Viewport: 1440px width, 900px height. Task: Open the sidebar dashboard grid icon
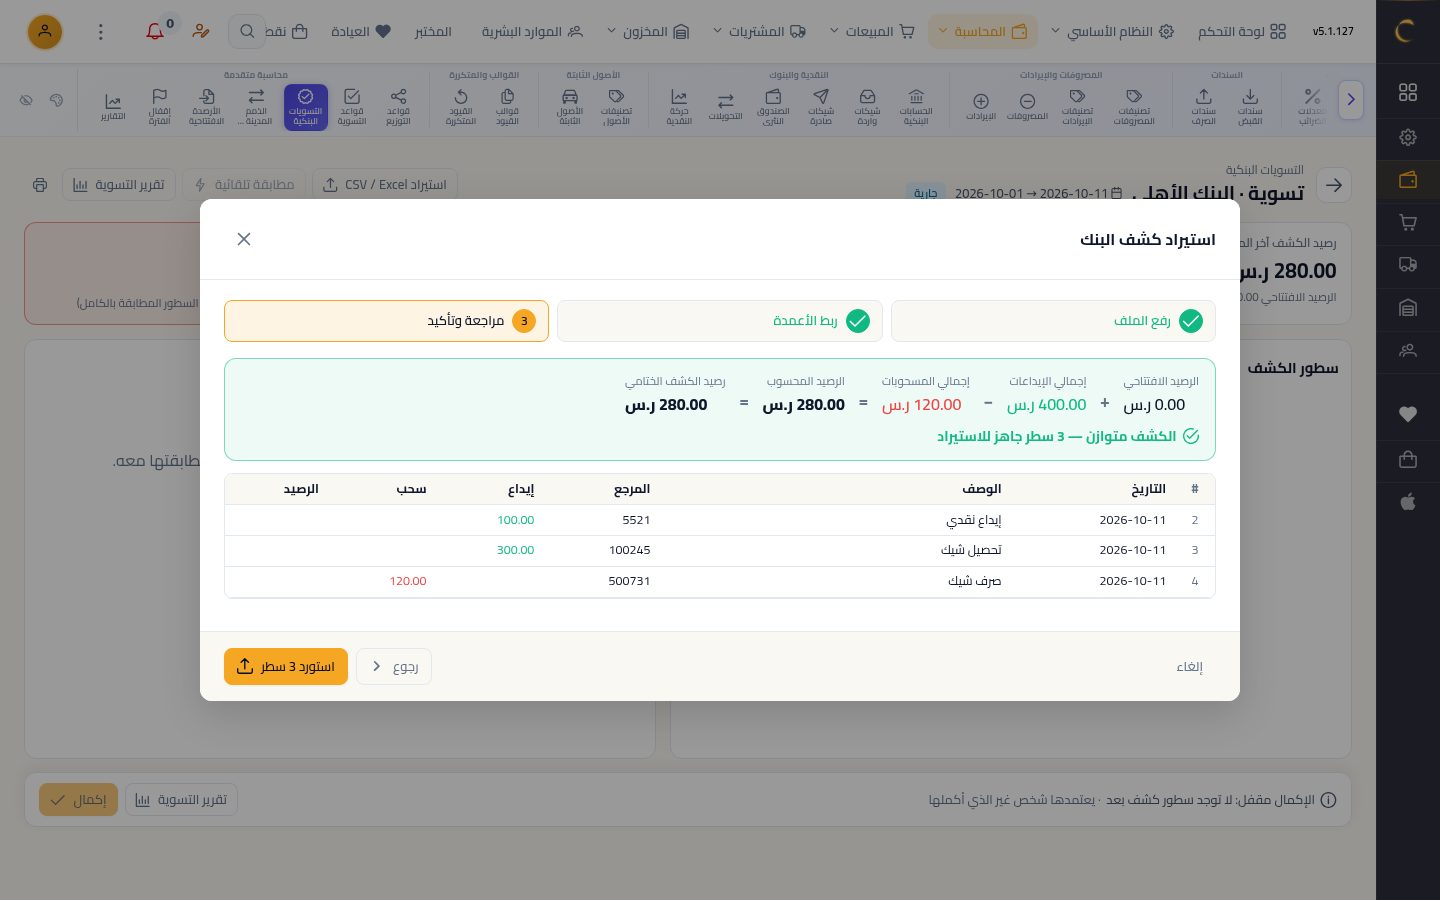(1408, 92)
